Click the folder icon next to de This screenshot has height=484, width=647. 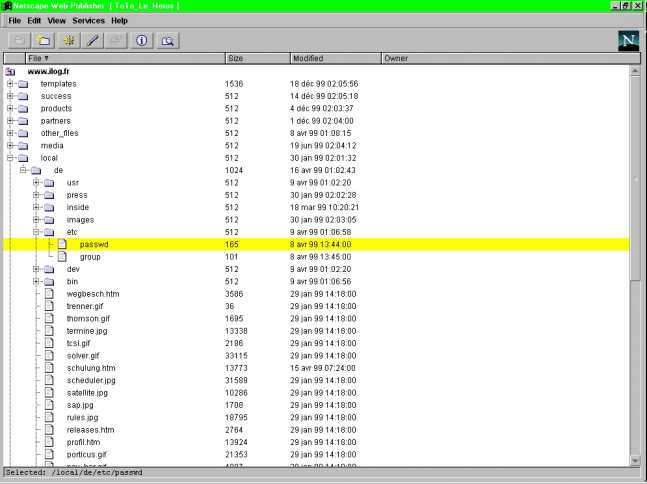pyautogui.click(x=36, y=170)
